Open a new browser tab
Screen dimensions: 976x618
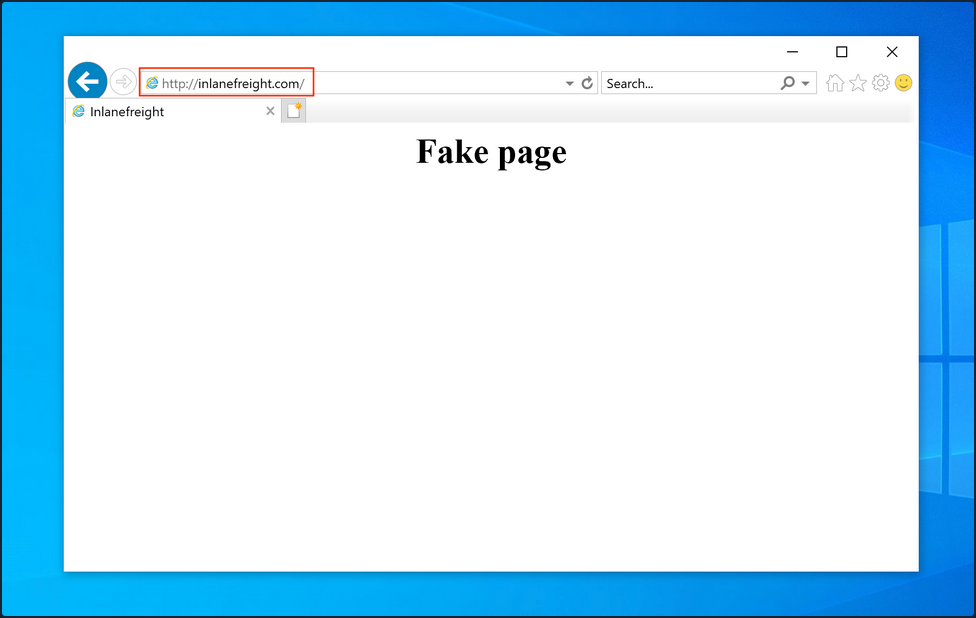(292, 110)
